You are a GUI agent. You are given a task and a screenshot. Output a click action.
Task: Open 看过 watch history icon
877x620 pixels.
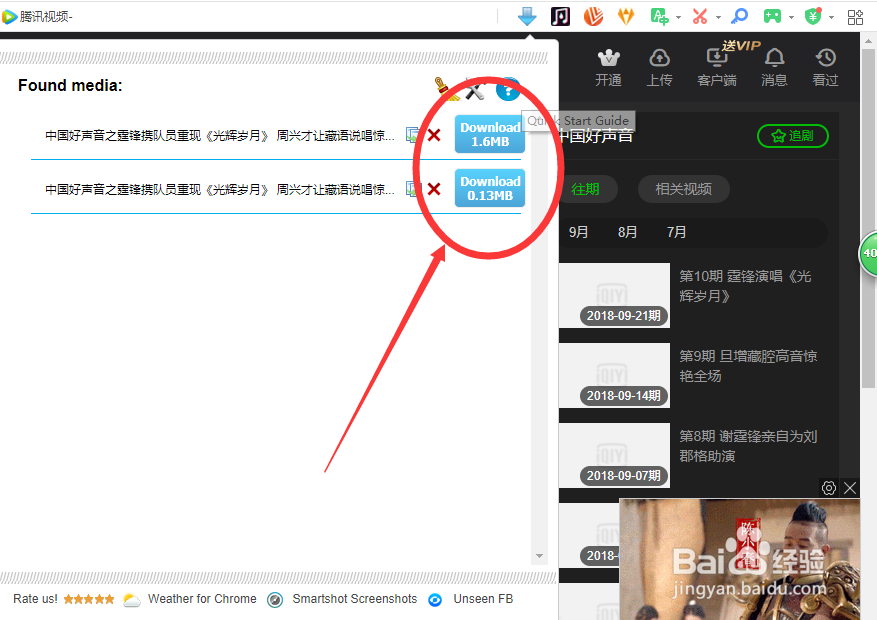click(826, 58)
